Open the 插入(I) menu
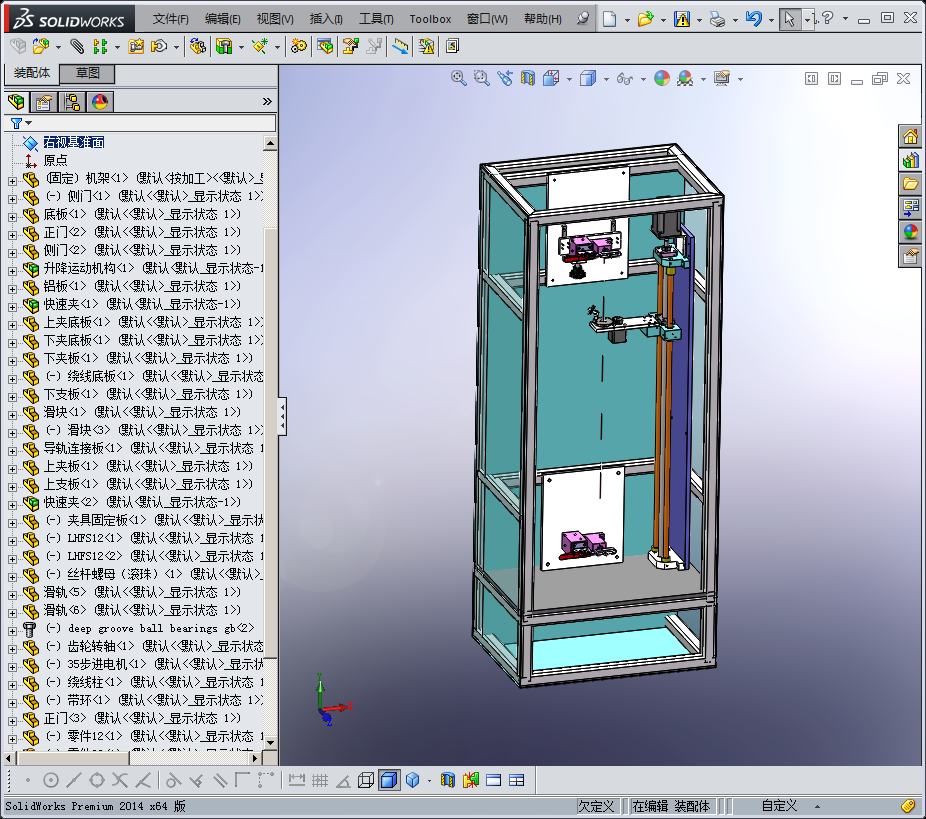This screenshot has width=926, height=819. [326, 19]
